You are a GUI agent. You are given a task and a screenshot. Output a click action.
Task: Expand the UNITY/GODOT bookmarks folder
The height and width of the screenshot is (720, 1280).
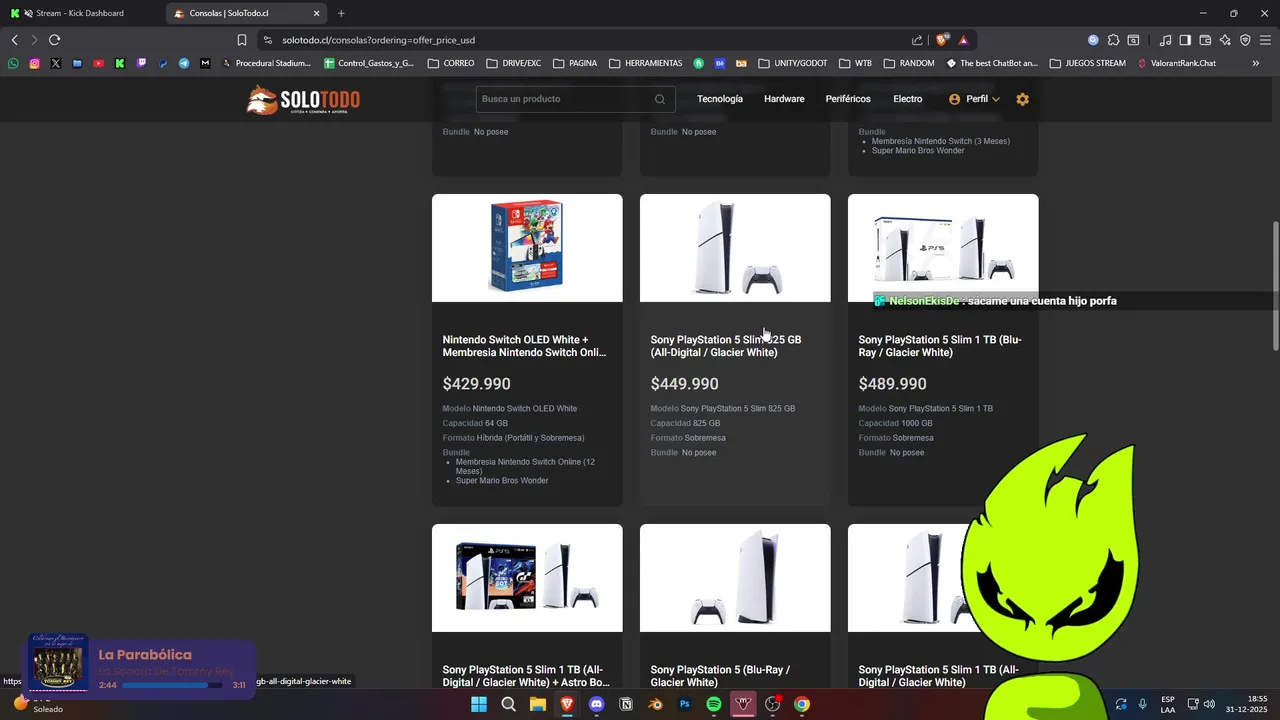click(793, 63)
